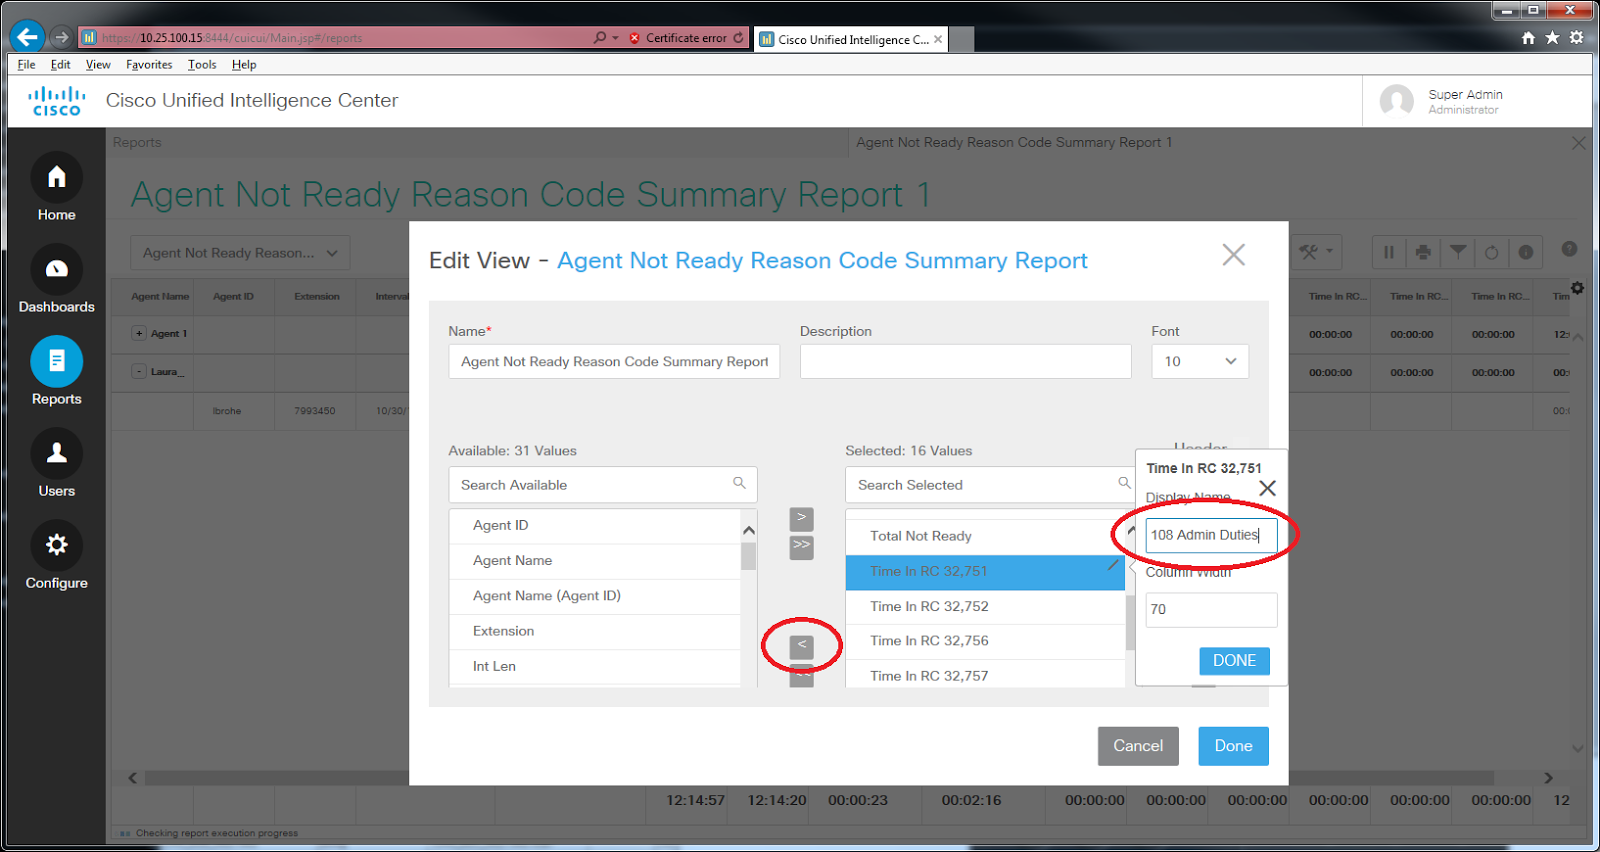Open the Home section in the sidebar
The height and width of the screenshot is (852, 1600).
click(57, 178)
